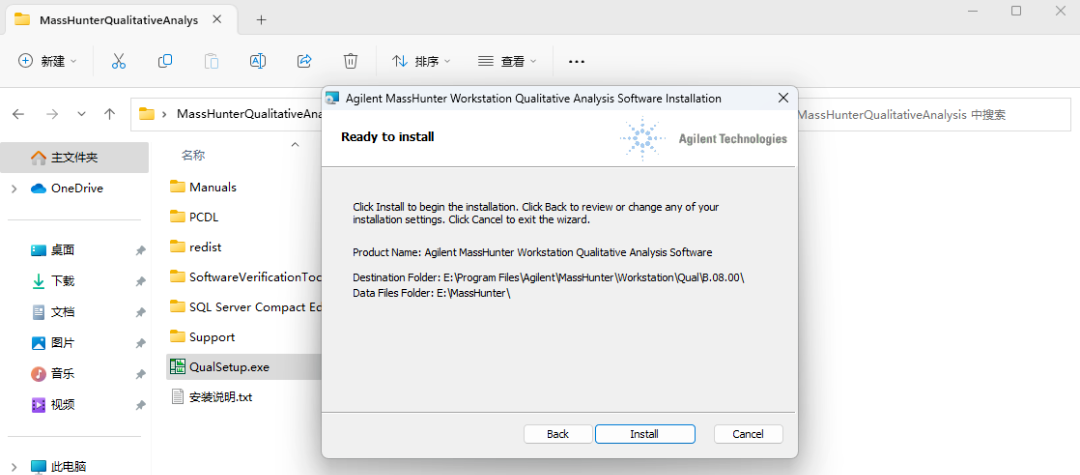This screenshot has height=475, width=1080.
Task: Click the pin icon next to 音乐
Action: click(x=141, y=374)
